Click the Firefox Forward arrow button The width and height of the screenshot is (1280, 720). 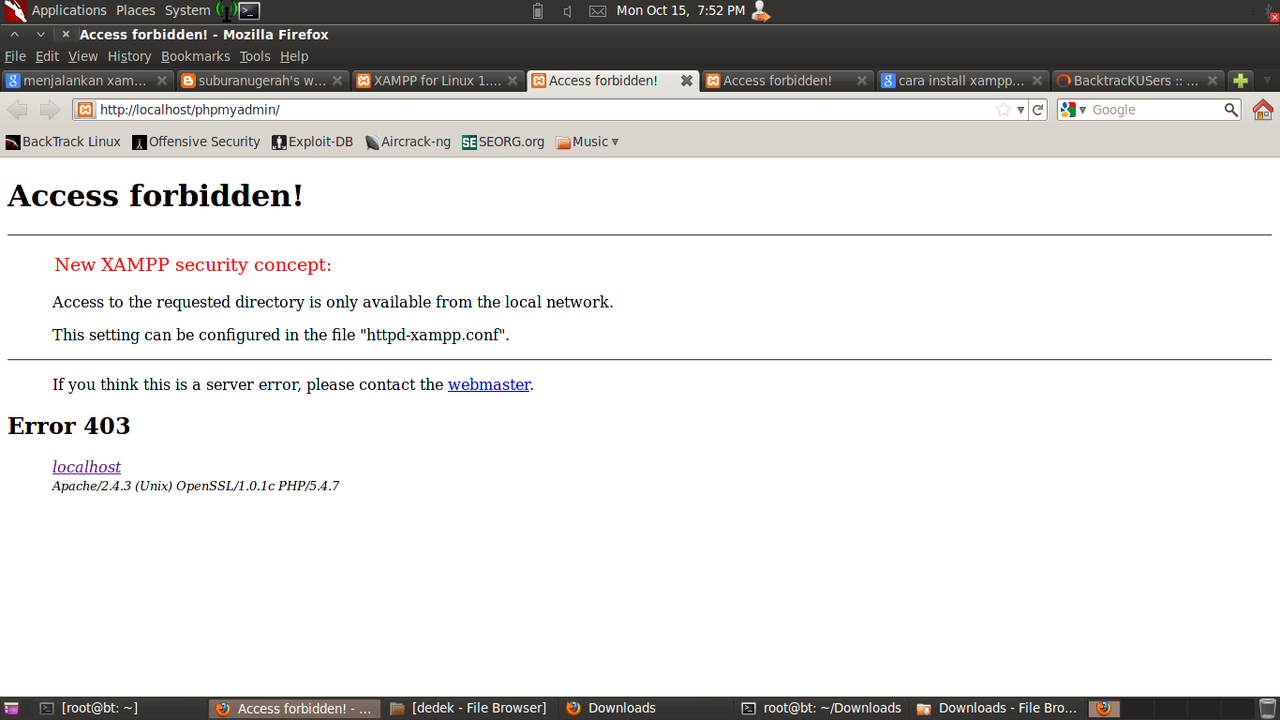click(x=50, y=110)
